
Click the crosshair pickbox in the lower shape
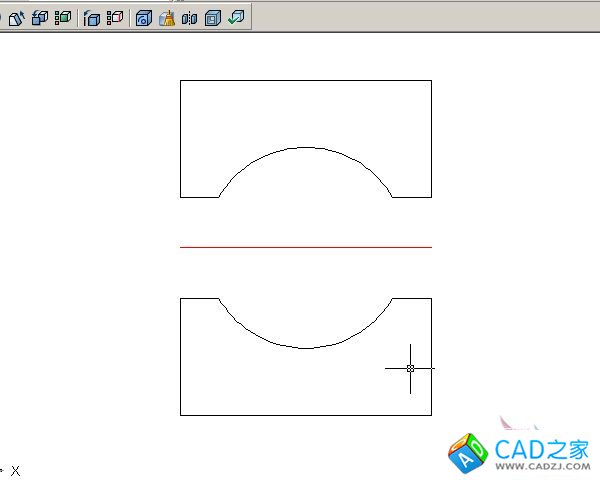pyautogui.click(x=410, y=368)
